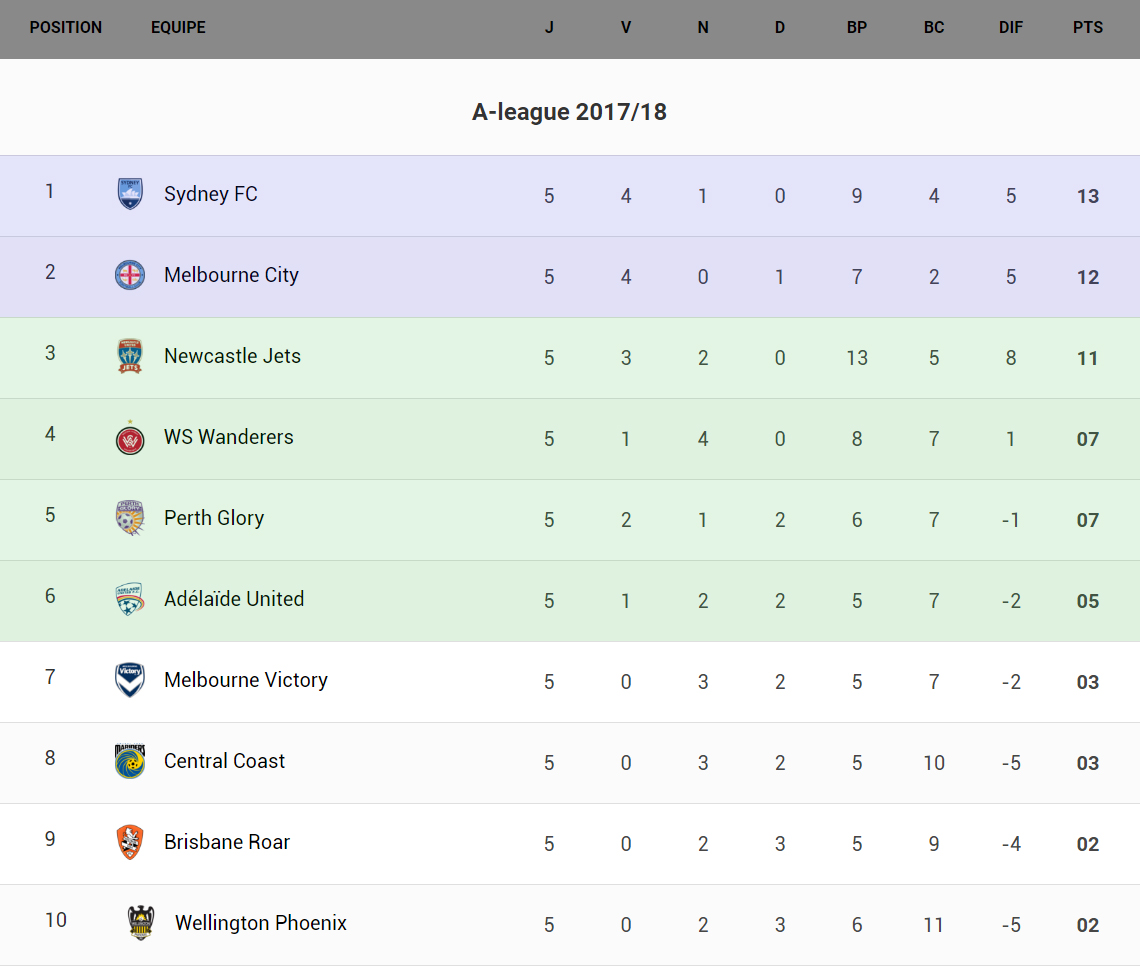
Task: Click the Melbourne City club logo
Action: click(130, 275)
